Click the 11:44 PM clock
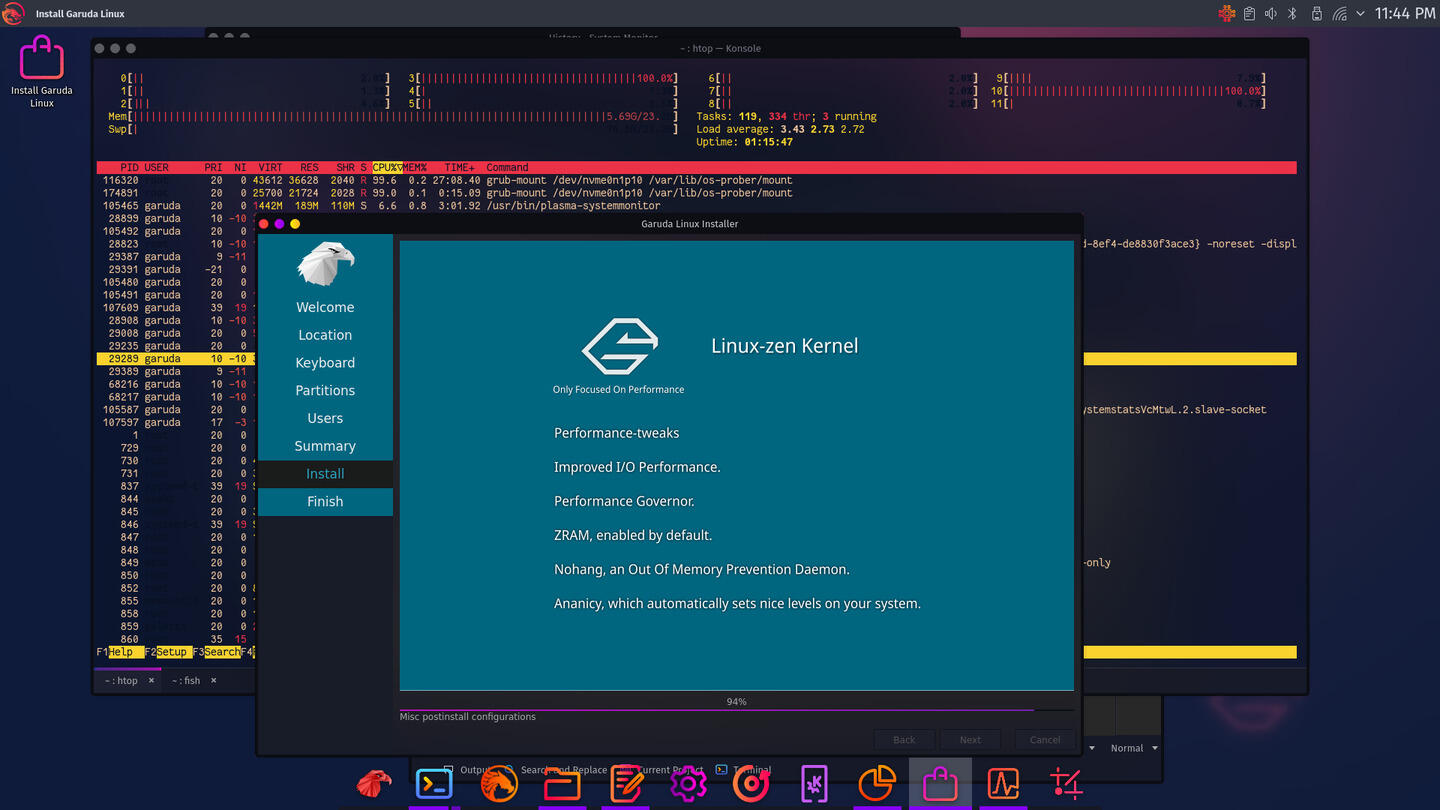Viewport: 1440px width, 810px height. pos(1405,14)
